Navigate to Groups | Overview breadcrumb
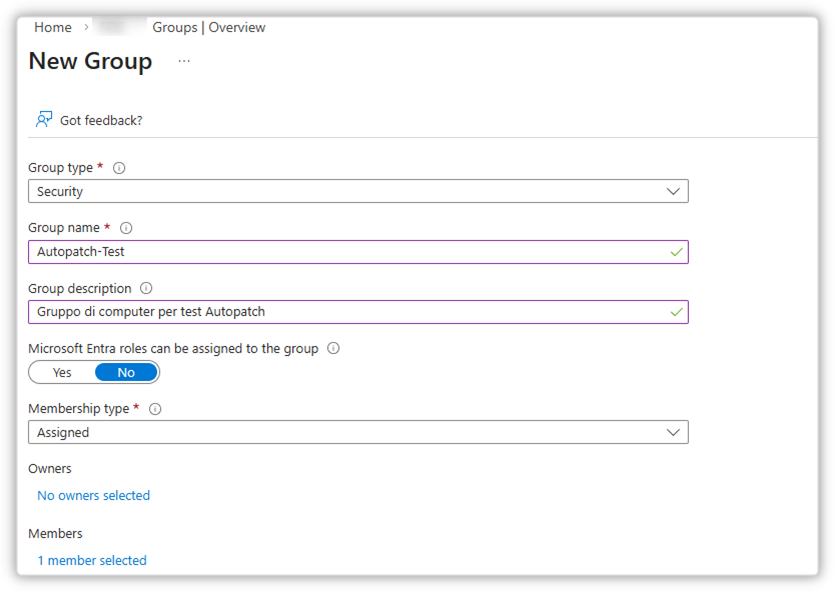835x592 pixels. click(x=209, y=28)
